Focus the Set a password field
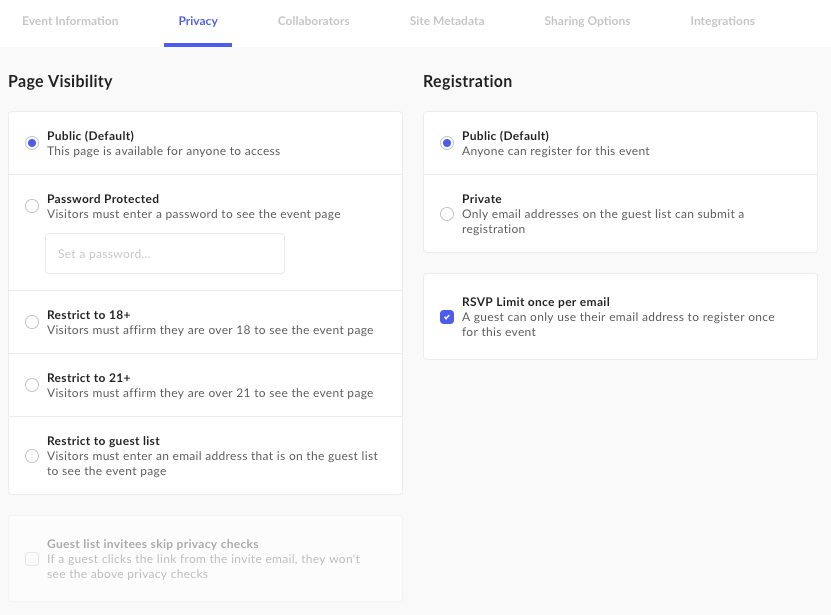The image size is (831, 615). click(x=165, y=253)
